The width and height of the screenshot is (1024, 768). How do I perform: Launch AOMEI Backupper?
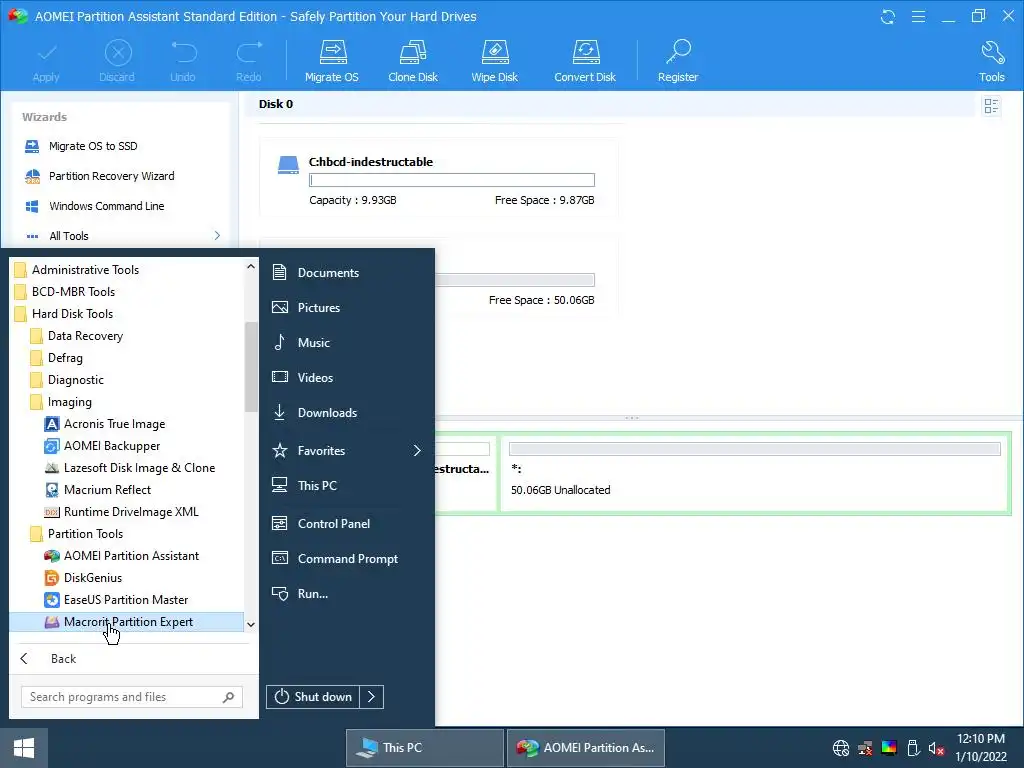point(112,446)
